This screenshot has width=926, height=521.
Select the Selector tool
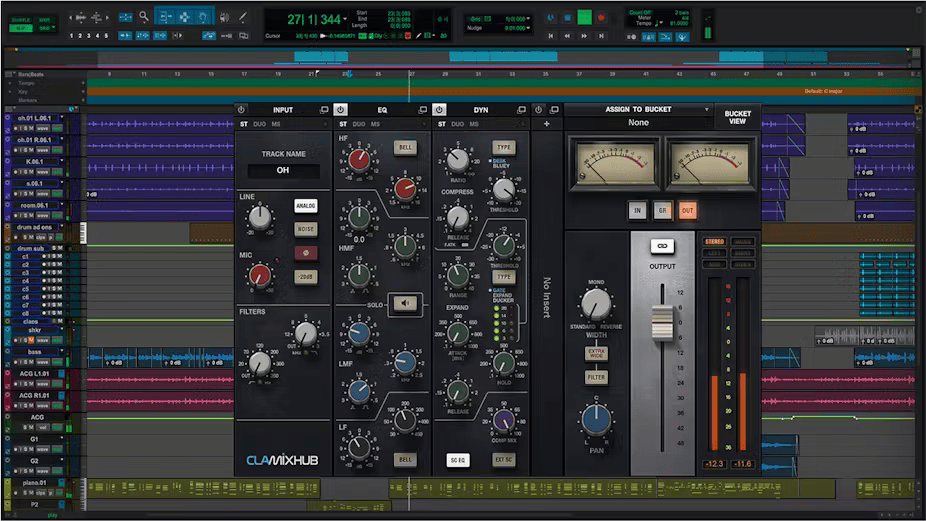pos(185,17)
